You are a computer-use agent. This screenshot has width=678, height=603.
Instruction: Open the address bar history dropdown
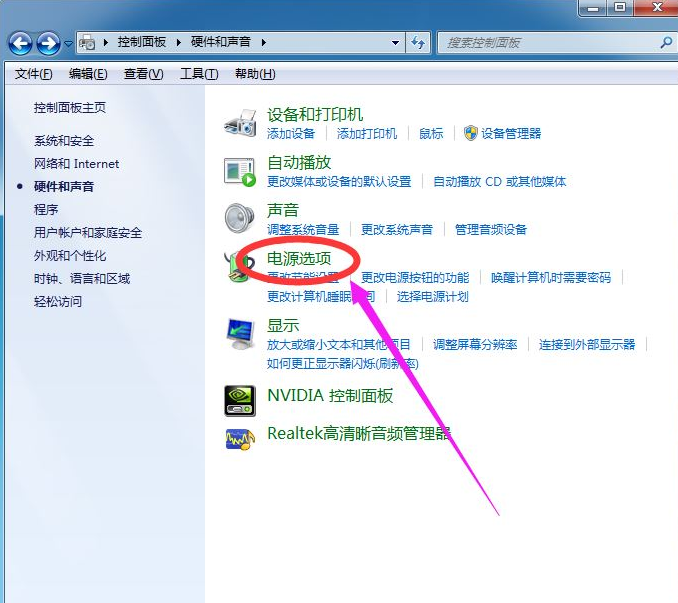(396, 43)
